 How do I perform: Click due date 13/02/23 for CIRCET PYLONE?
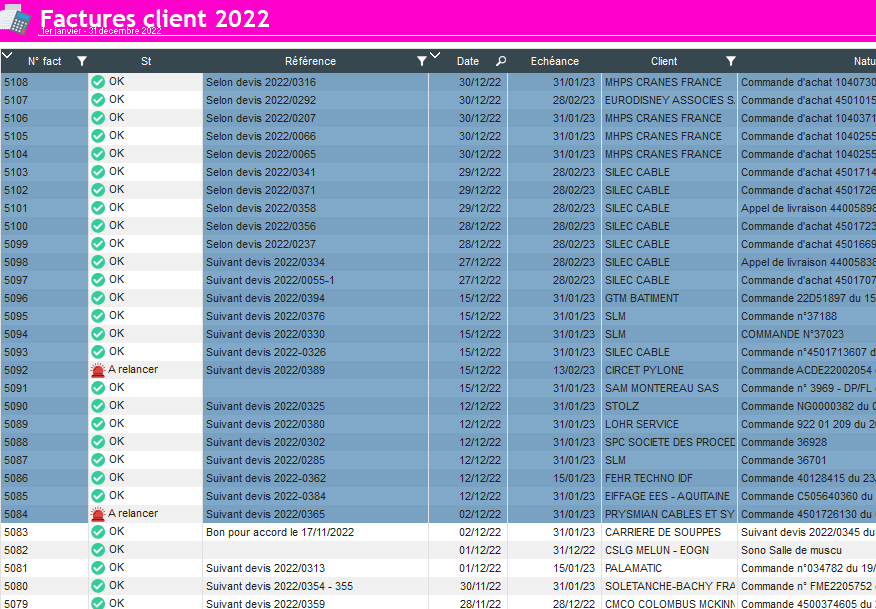[575, 370]
